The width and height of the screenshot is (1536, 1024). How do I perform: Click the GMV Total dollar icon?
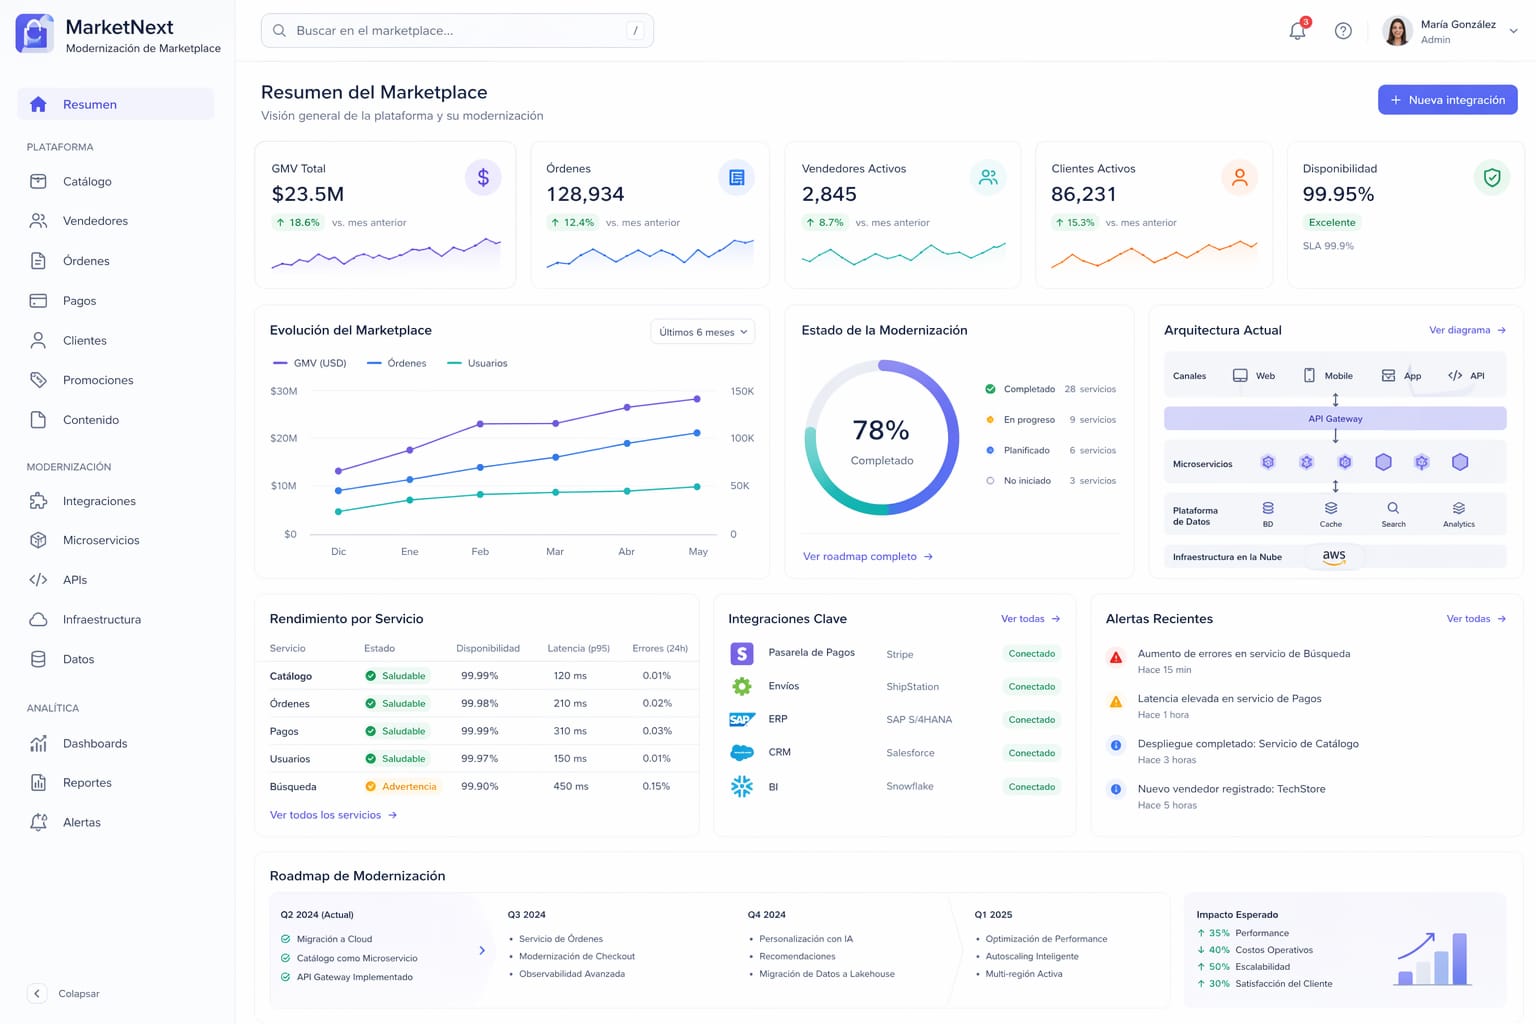tap(483, 178)
